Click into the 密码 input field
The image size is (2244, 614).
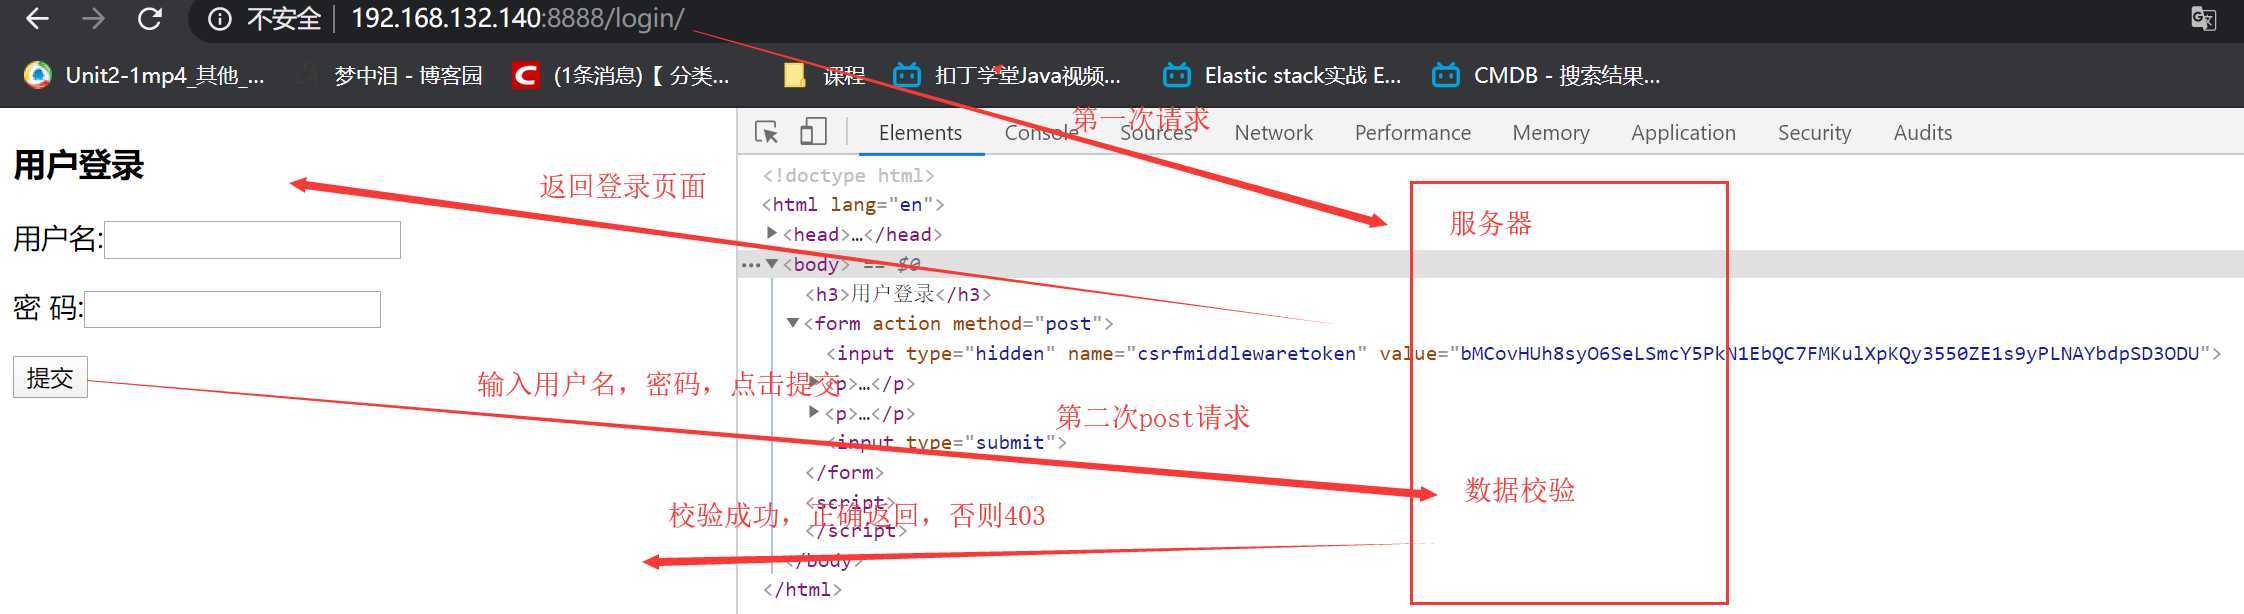coord(232,309)
